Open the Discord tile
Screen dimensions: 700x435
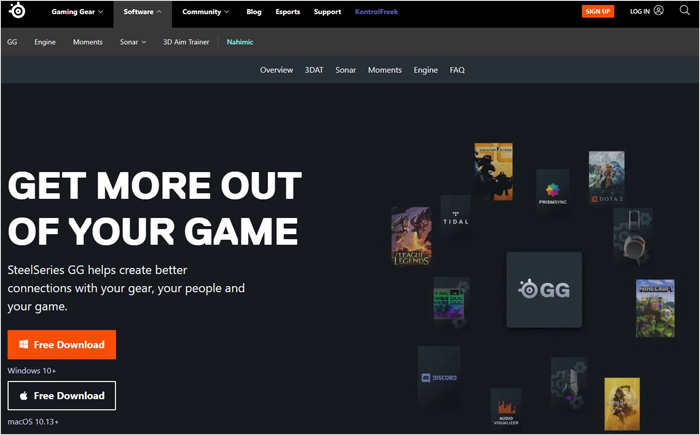439,376
